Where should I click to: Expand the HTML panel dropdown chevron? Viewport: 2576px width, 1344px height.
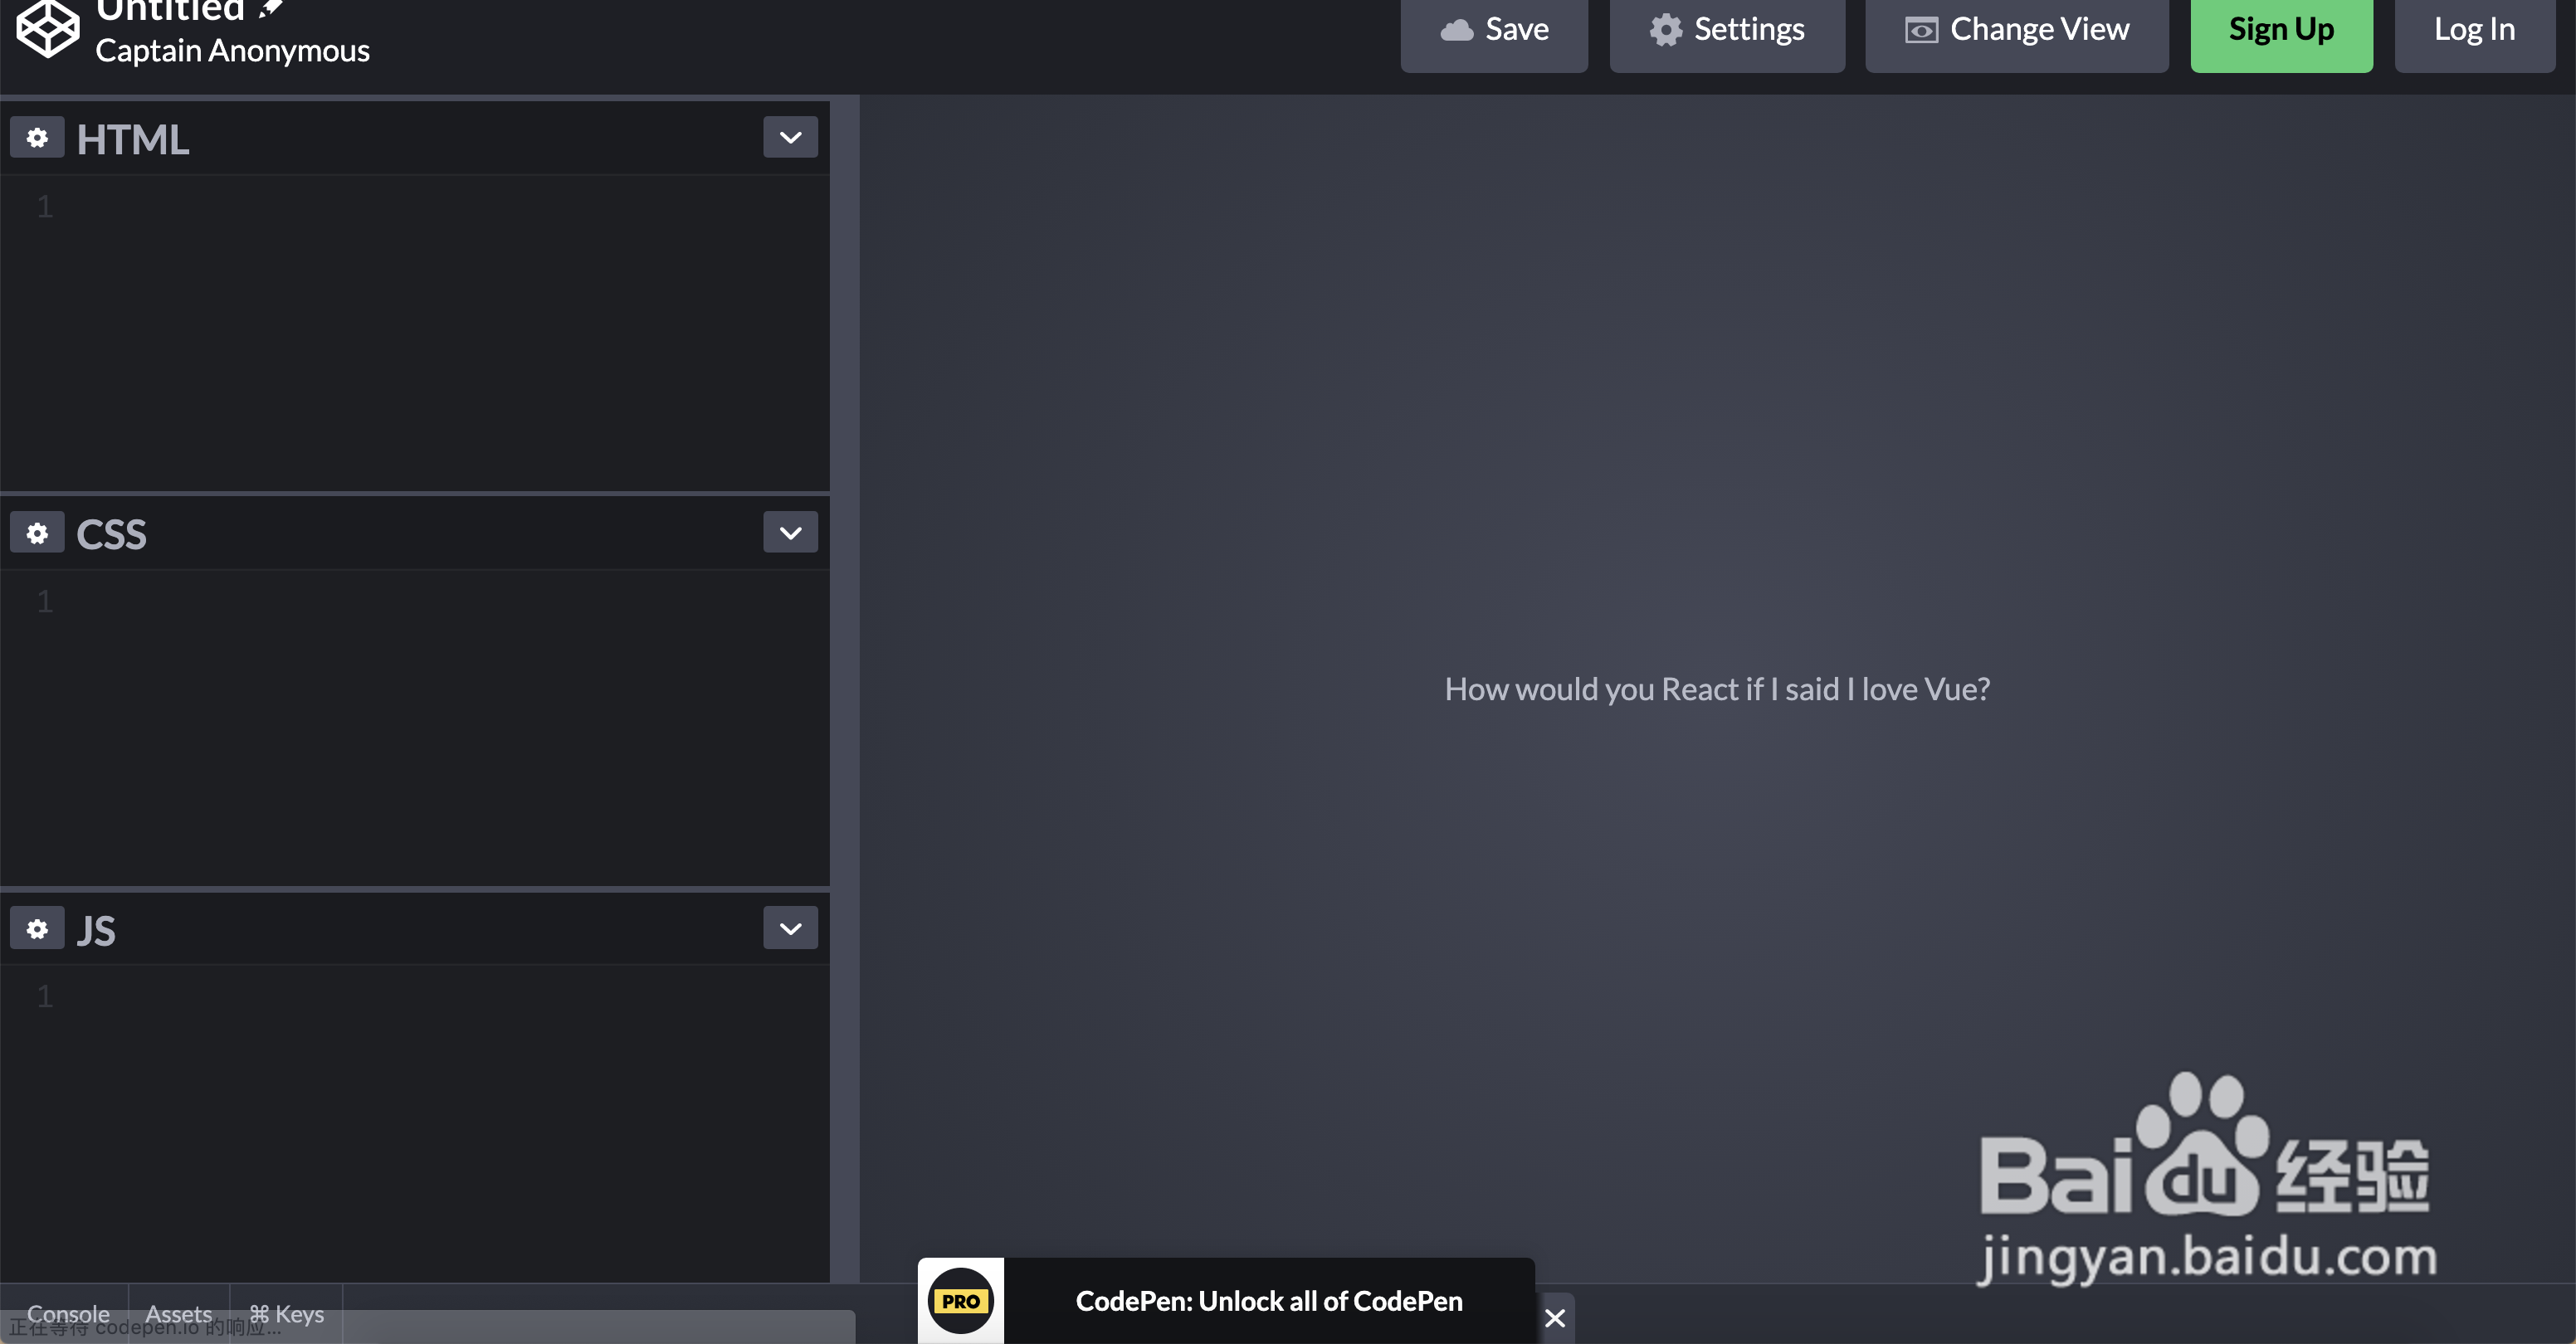tap(790, 138)
